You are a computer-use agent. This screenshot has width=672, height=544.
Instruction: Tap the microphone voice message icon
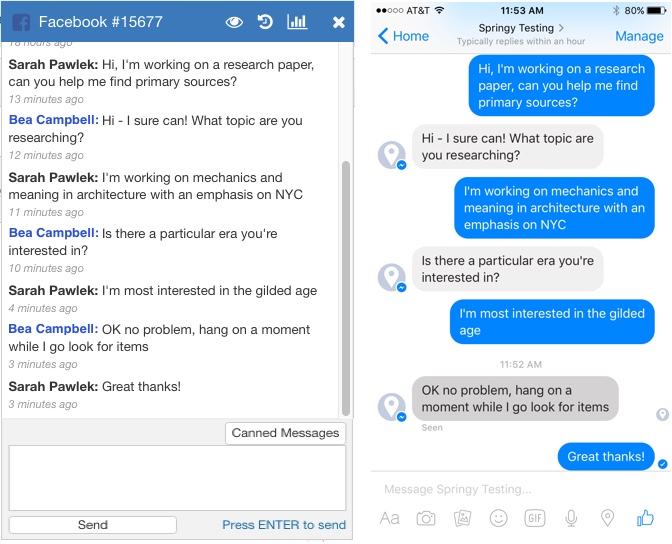click(x=571, y=518)
